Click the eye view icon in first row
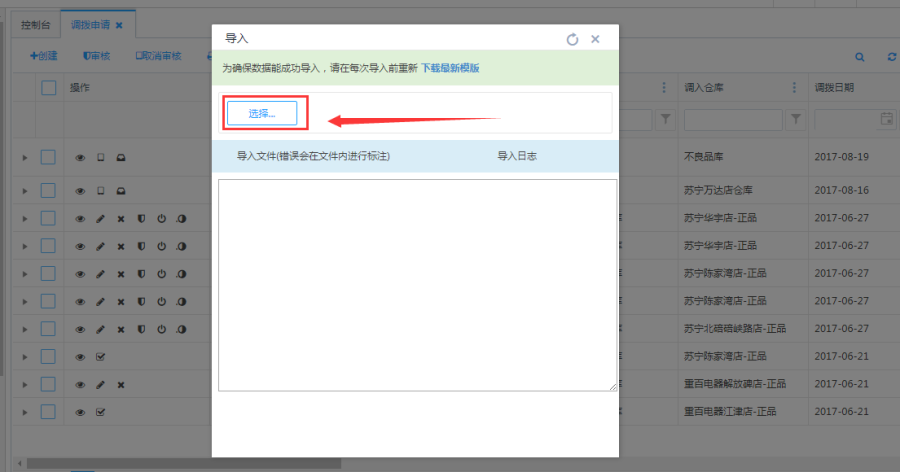This screenshot has height=472, width=900. pos(80,157)
